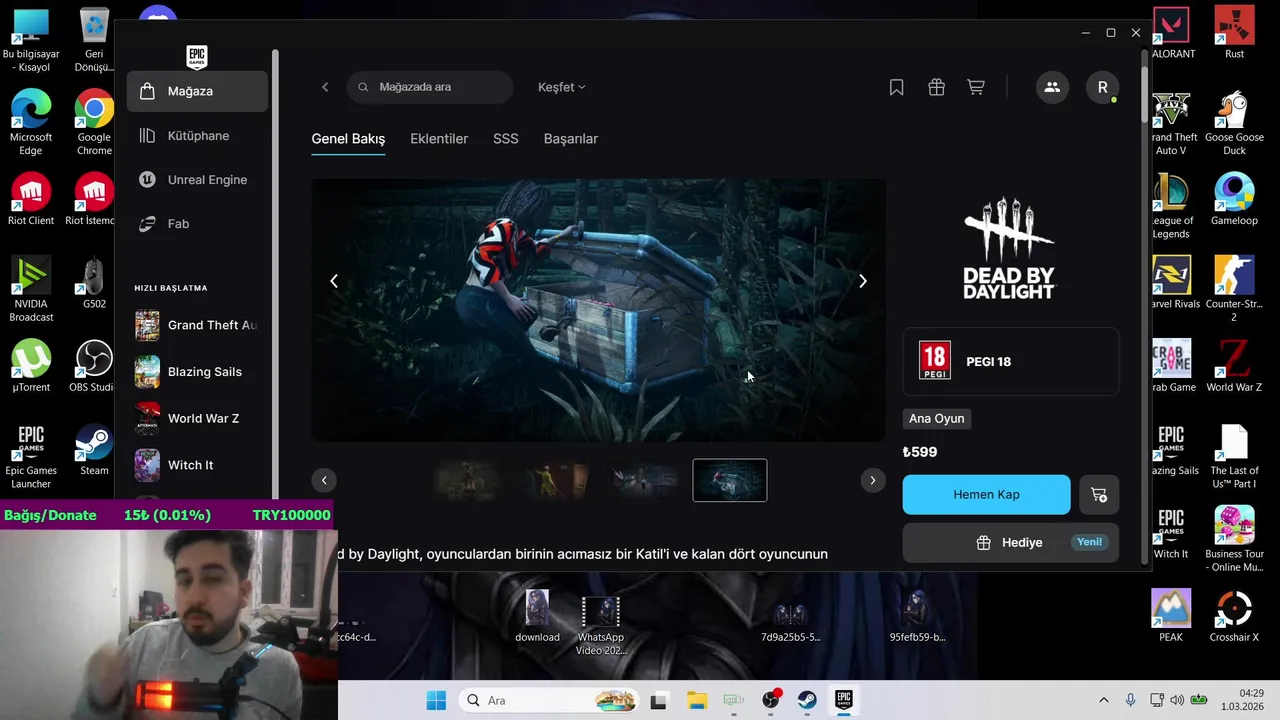Screen dimensions: 1280x720
Task: Open File Explorer from taskbar
Action: coord(696,700)
